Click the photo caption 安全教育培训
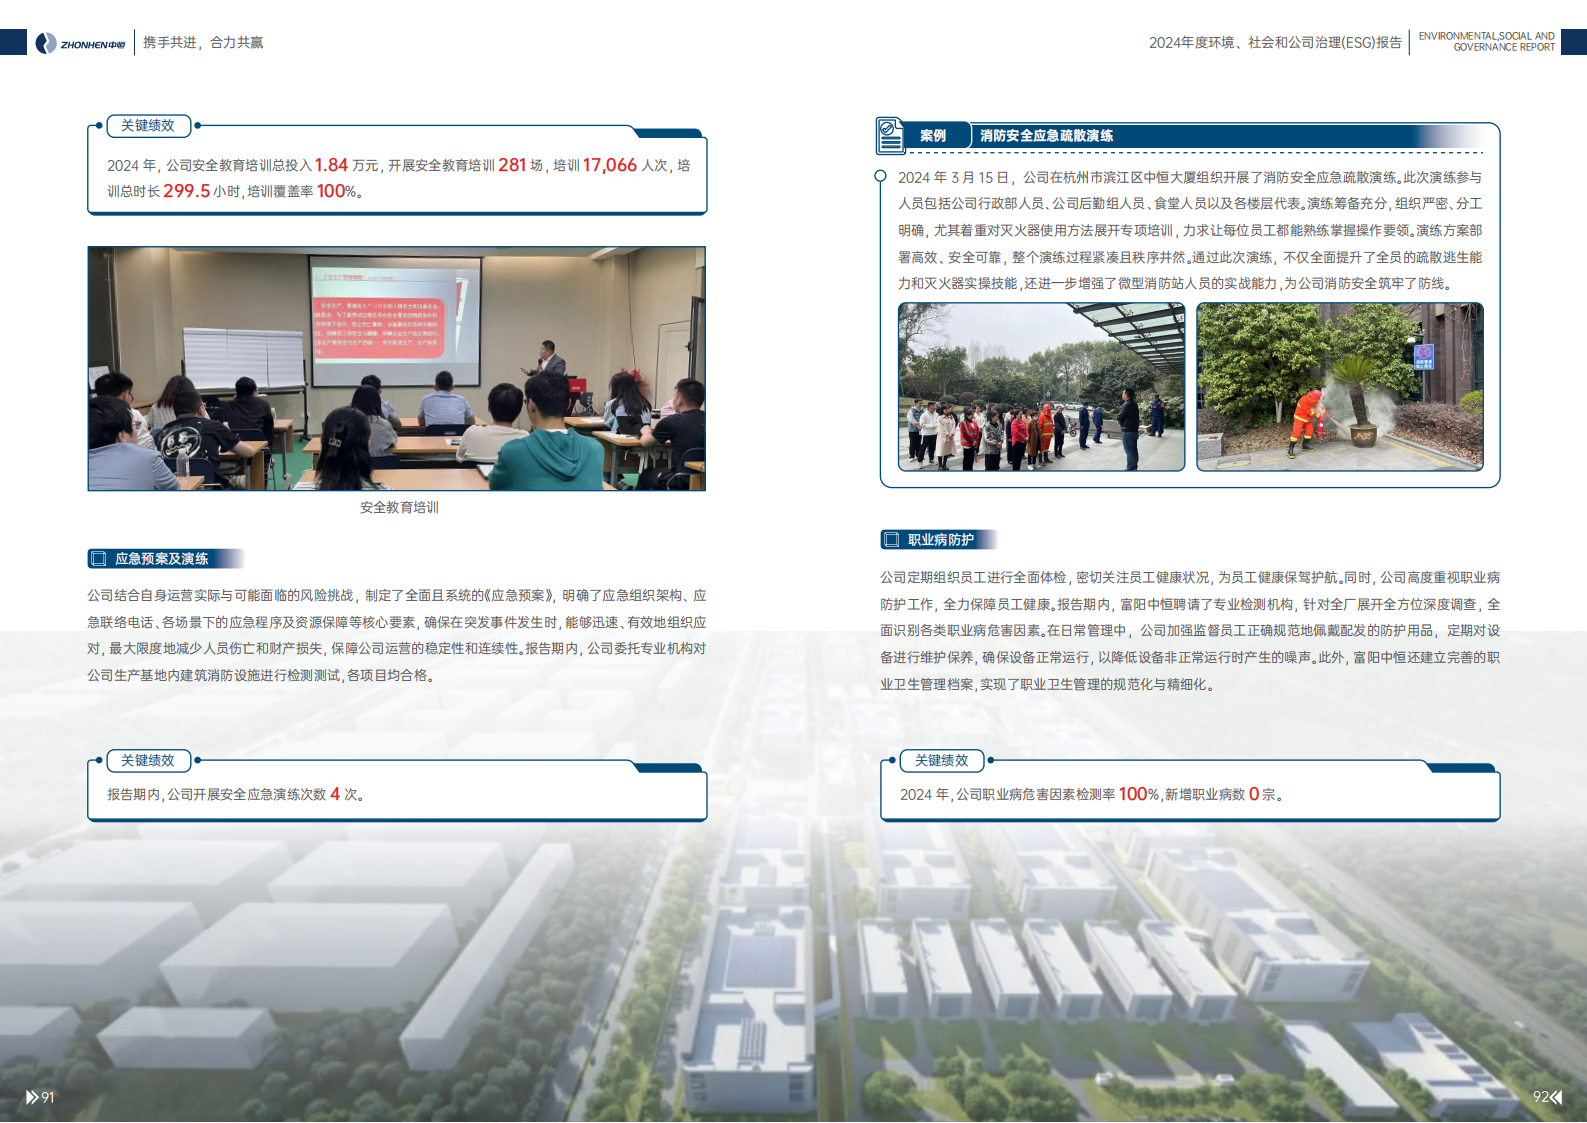Screen dimensions: 1587x1123 (399, 507)
